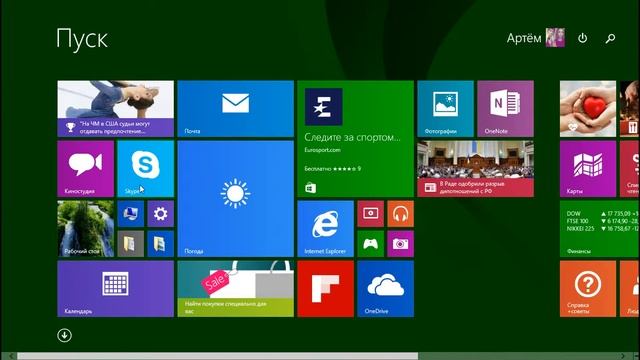Open the Sale shopping tile
Screen dimensions: 640x360
click(x=236, y=289)
